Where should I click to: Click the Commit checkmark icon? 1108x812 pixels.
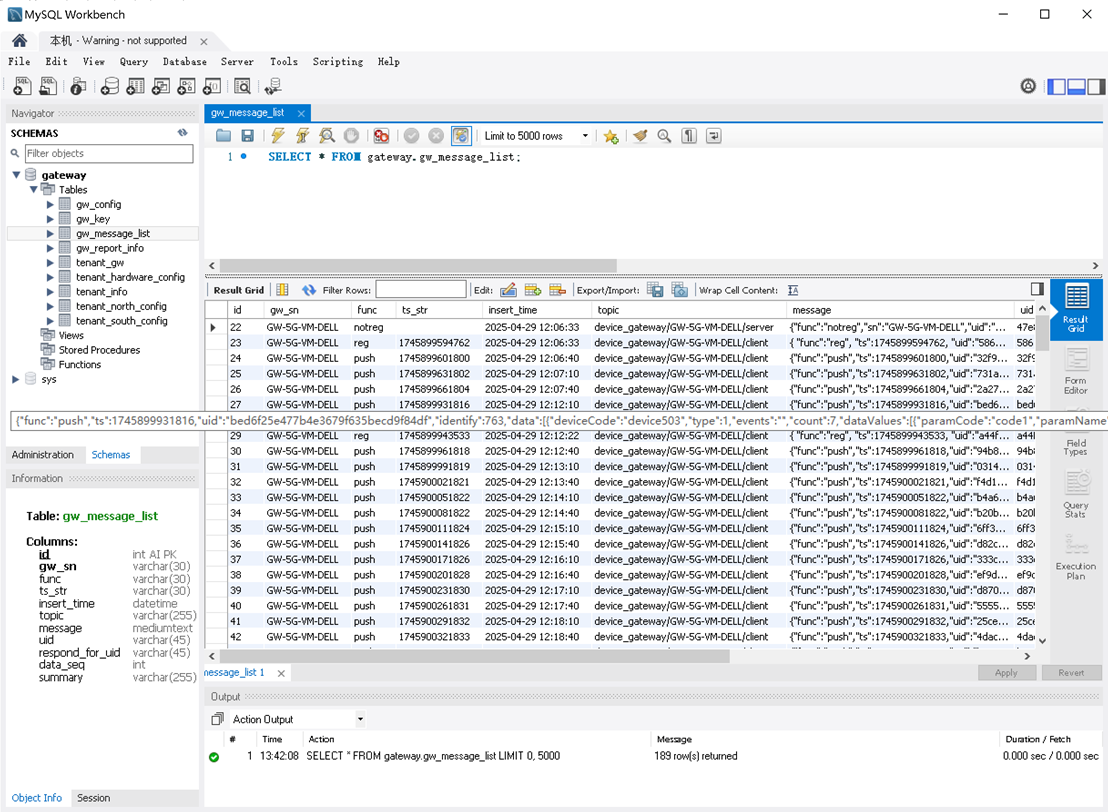pos(411,136)
